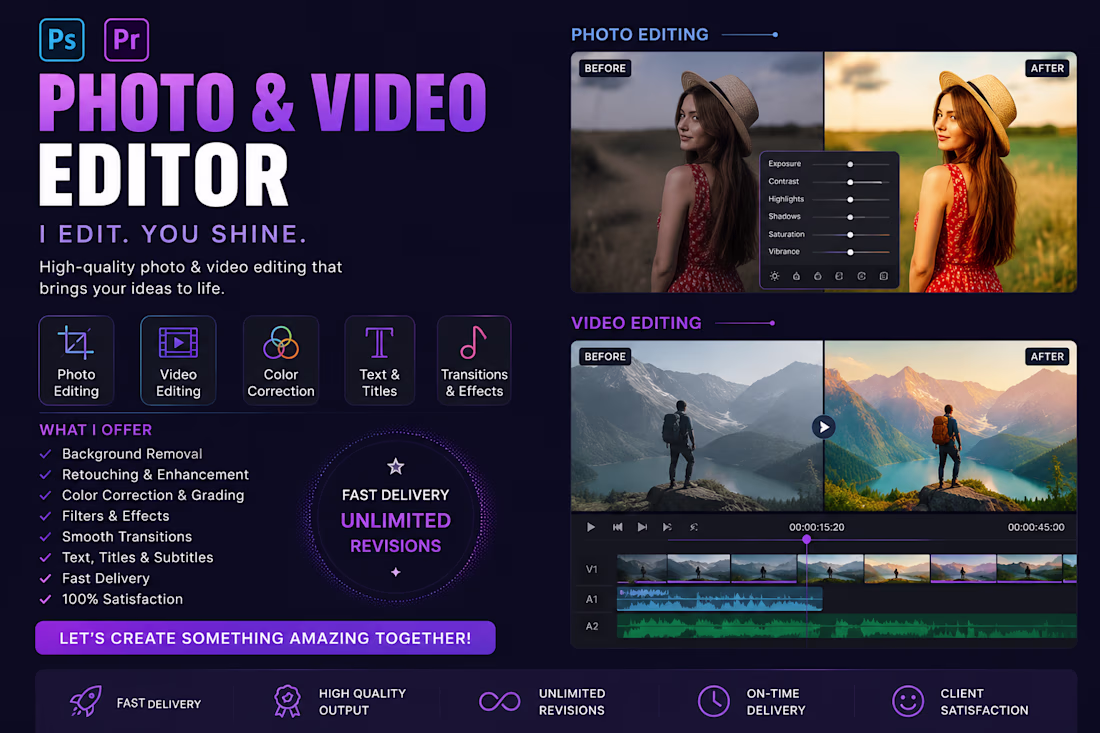Click the rocket icon beside Fast Delivery
The image size is (1100, 733).
coord(86,701)
